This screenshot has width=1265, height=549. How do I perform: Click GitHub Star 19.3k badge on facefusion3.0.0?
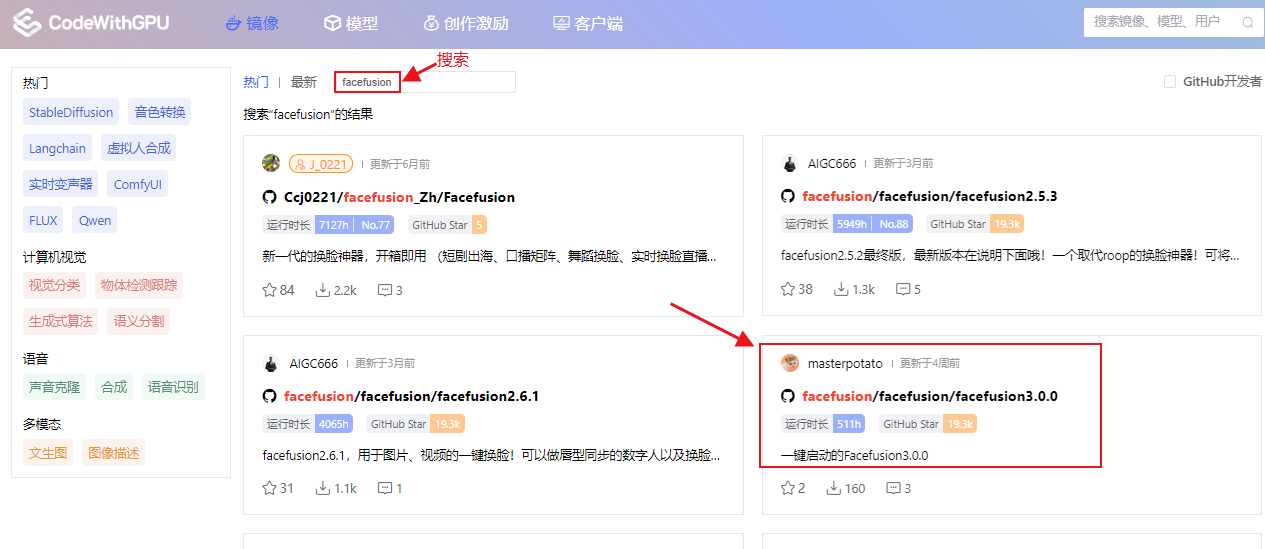pos(929,424)
